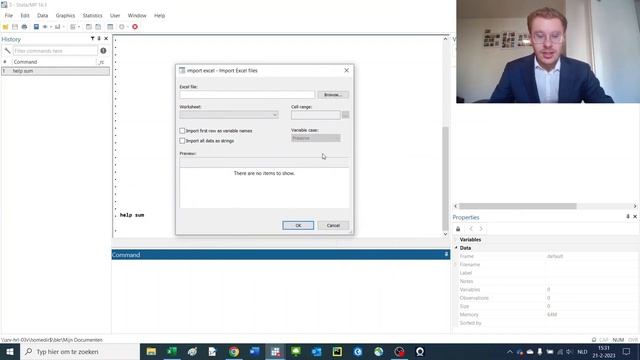Open the Window menu
Viewport: 640px width, 360px height.
pos(137,16)
